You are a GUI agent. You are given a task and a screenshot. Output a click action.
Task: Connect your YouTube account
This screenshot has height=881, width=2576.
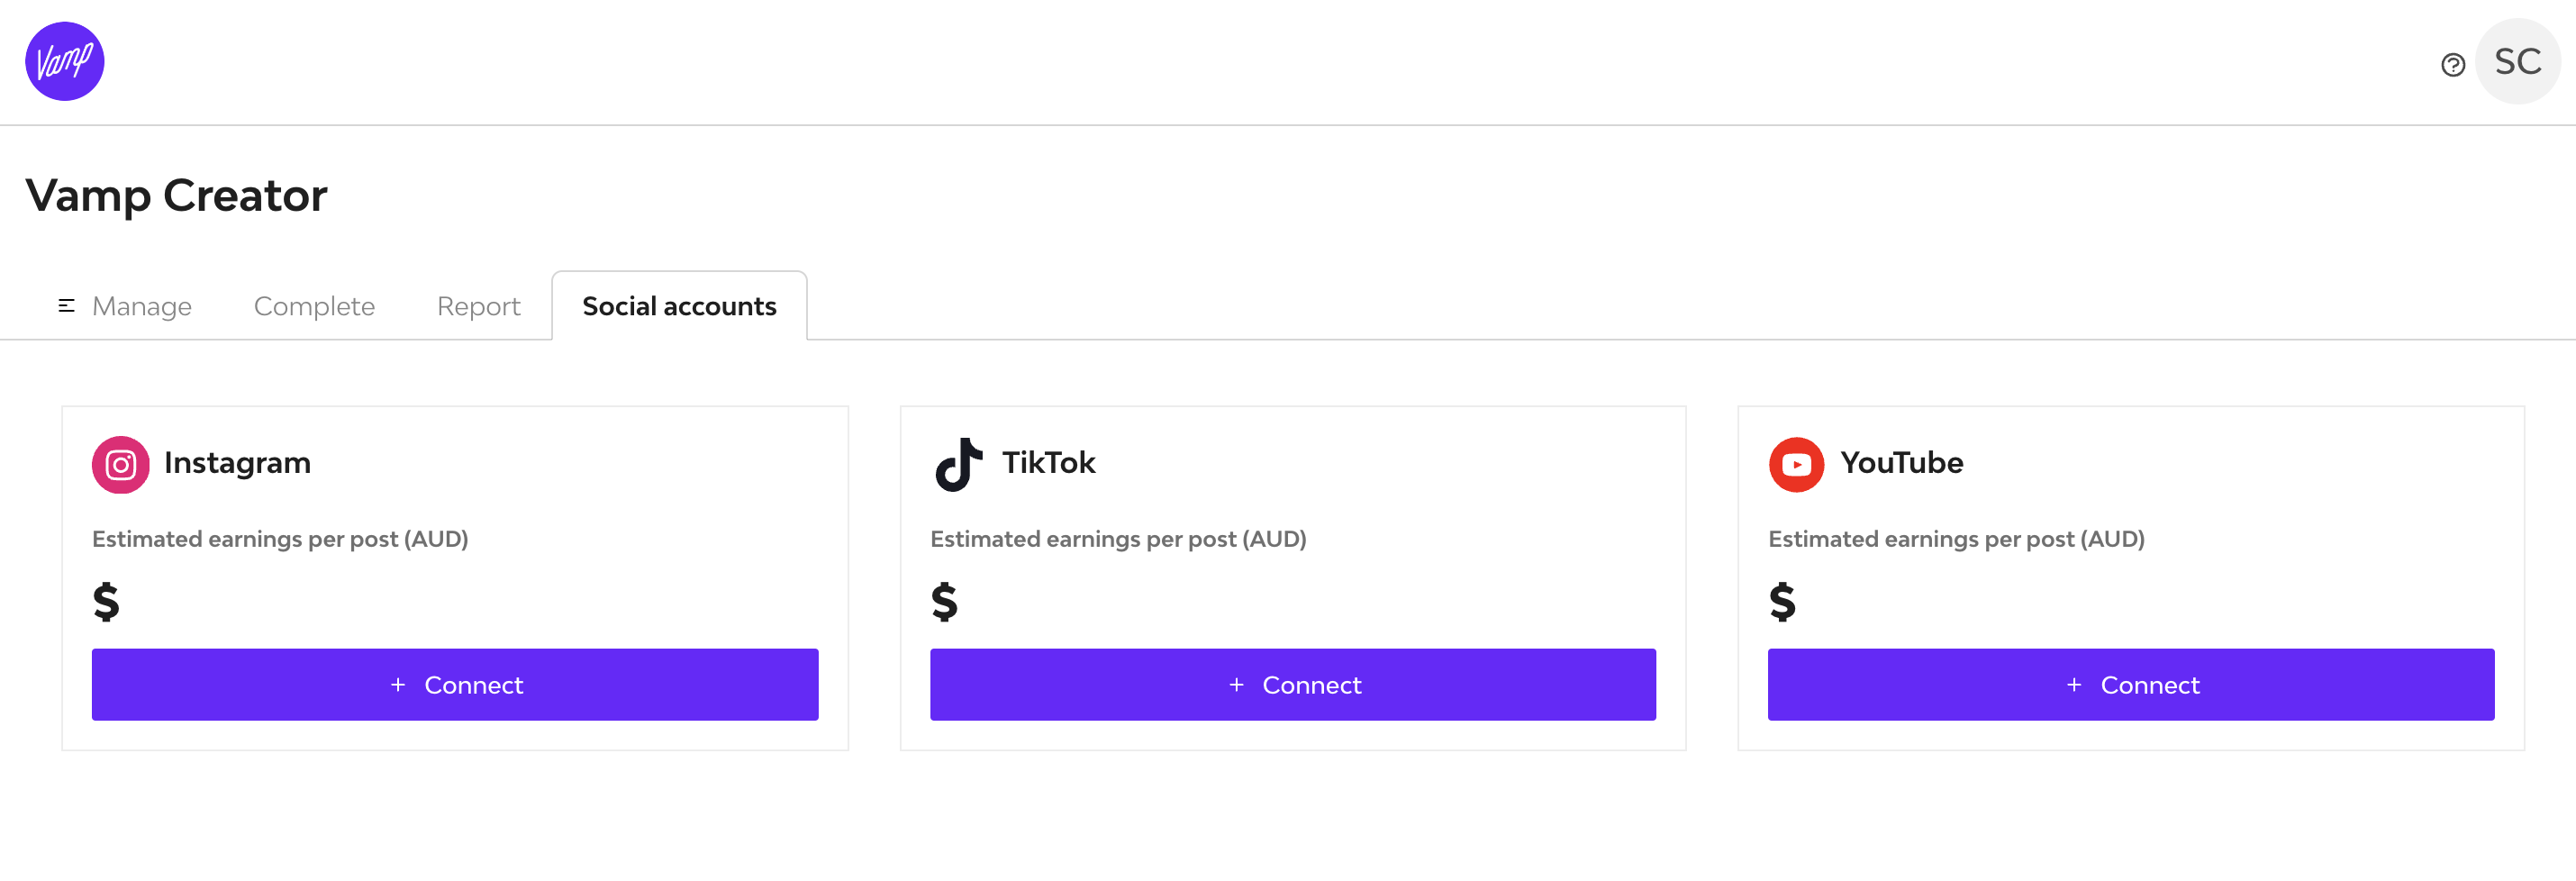tap(2130, 684)
